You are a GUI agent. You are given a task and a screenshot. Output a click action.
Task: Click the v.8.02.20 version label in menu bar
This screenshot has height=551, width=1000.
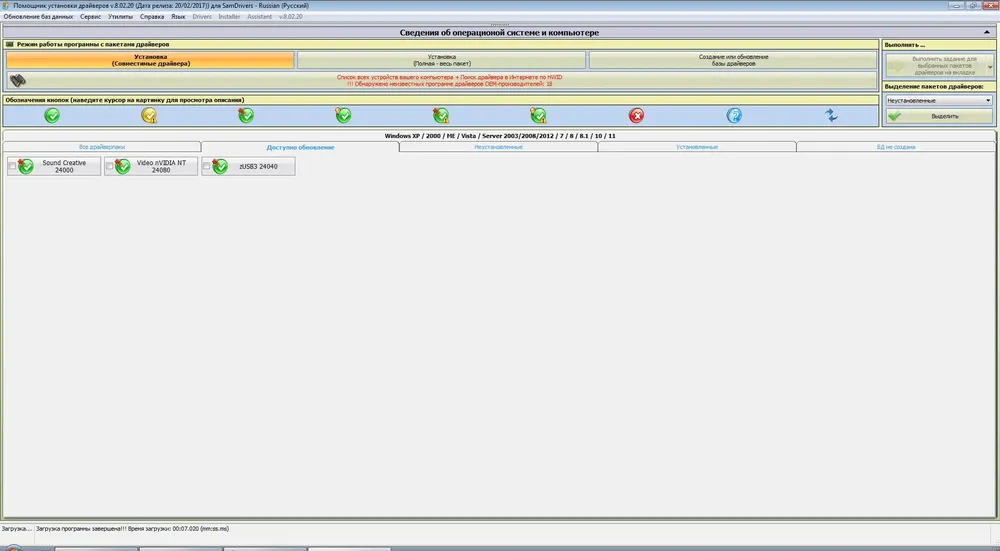coord(290,17)
